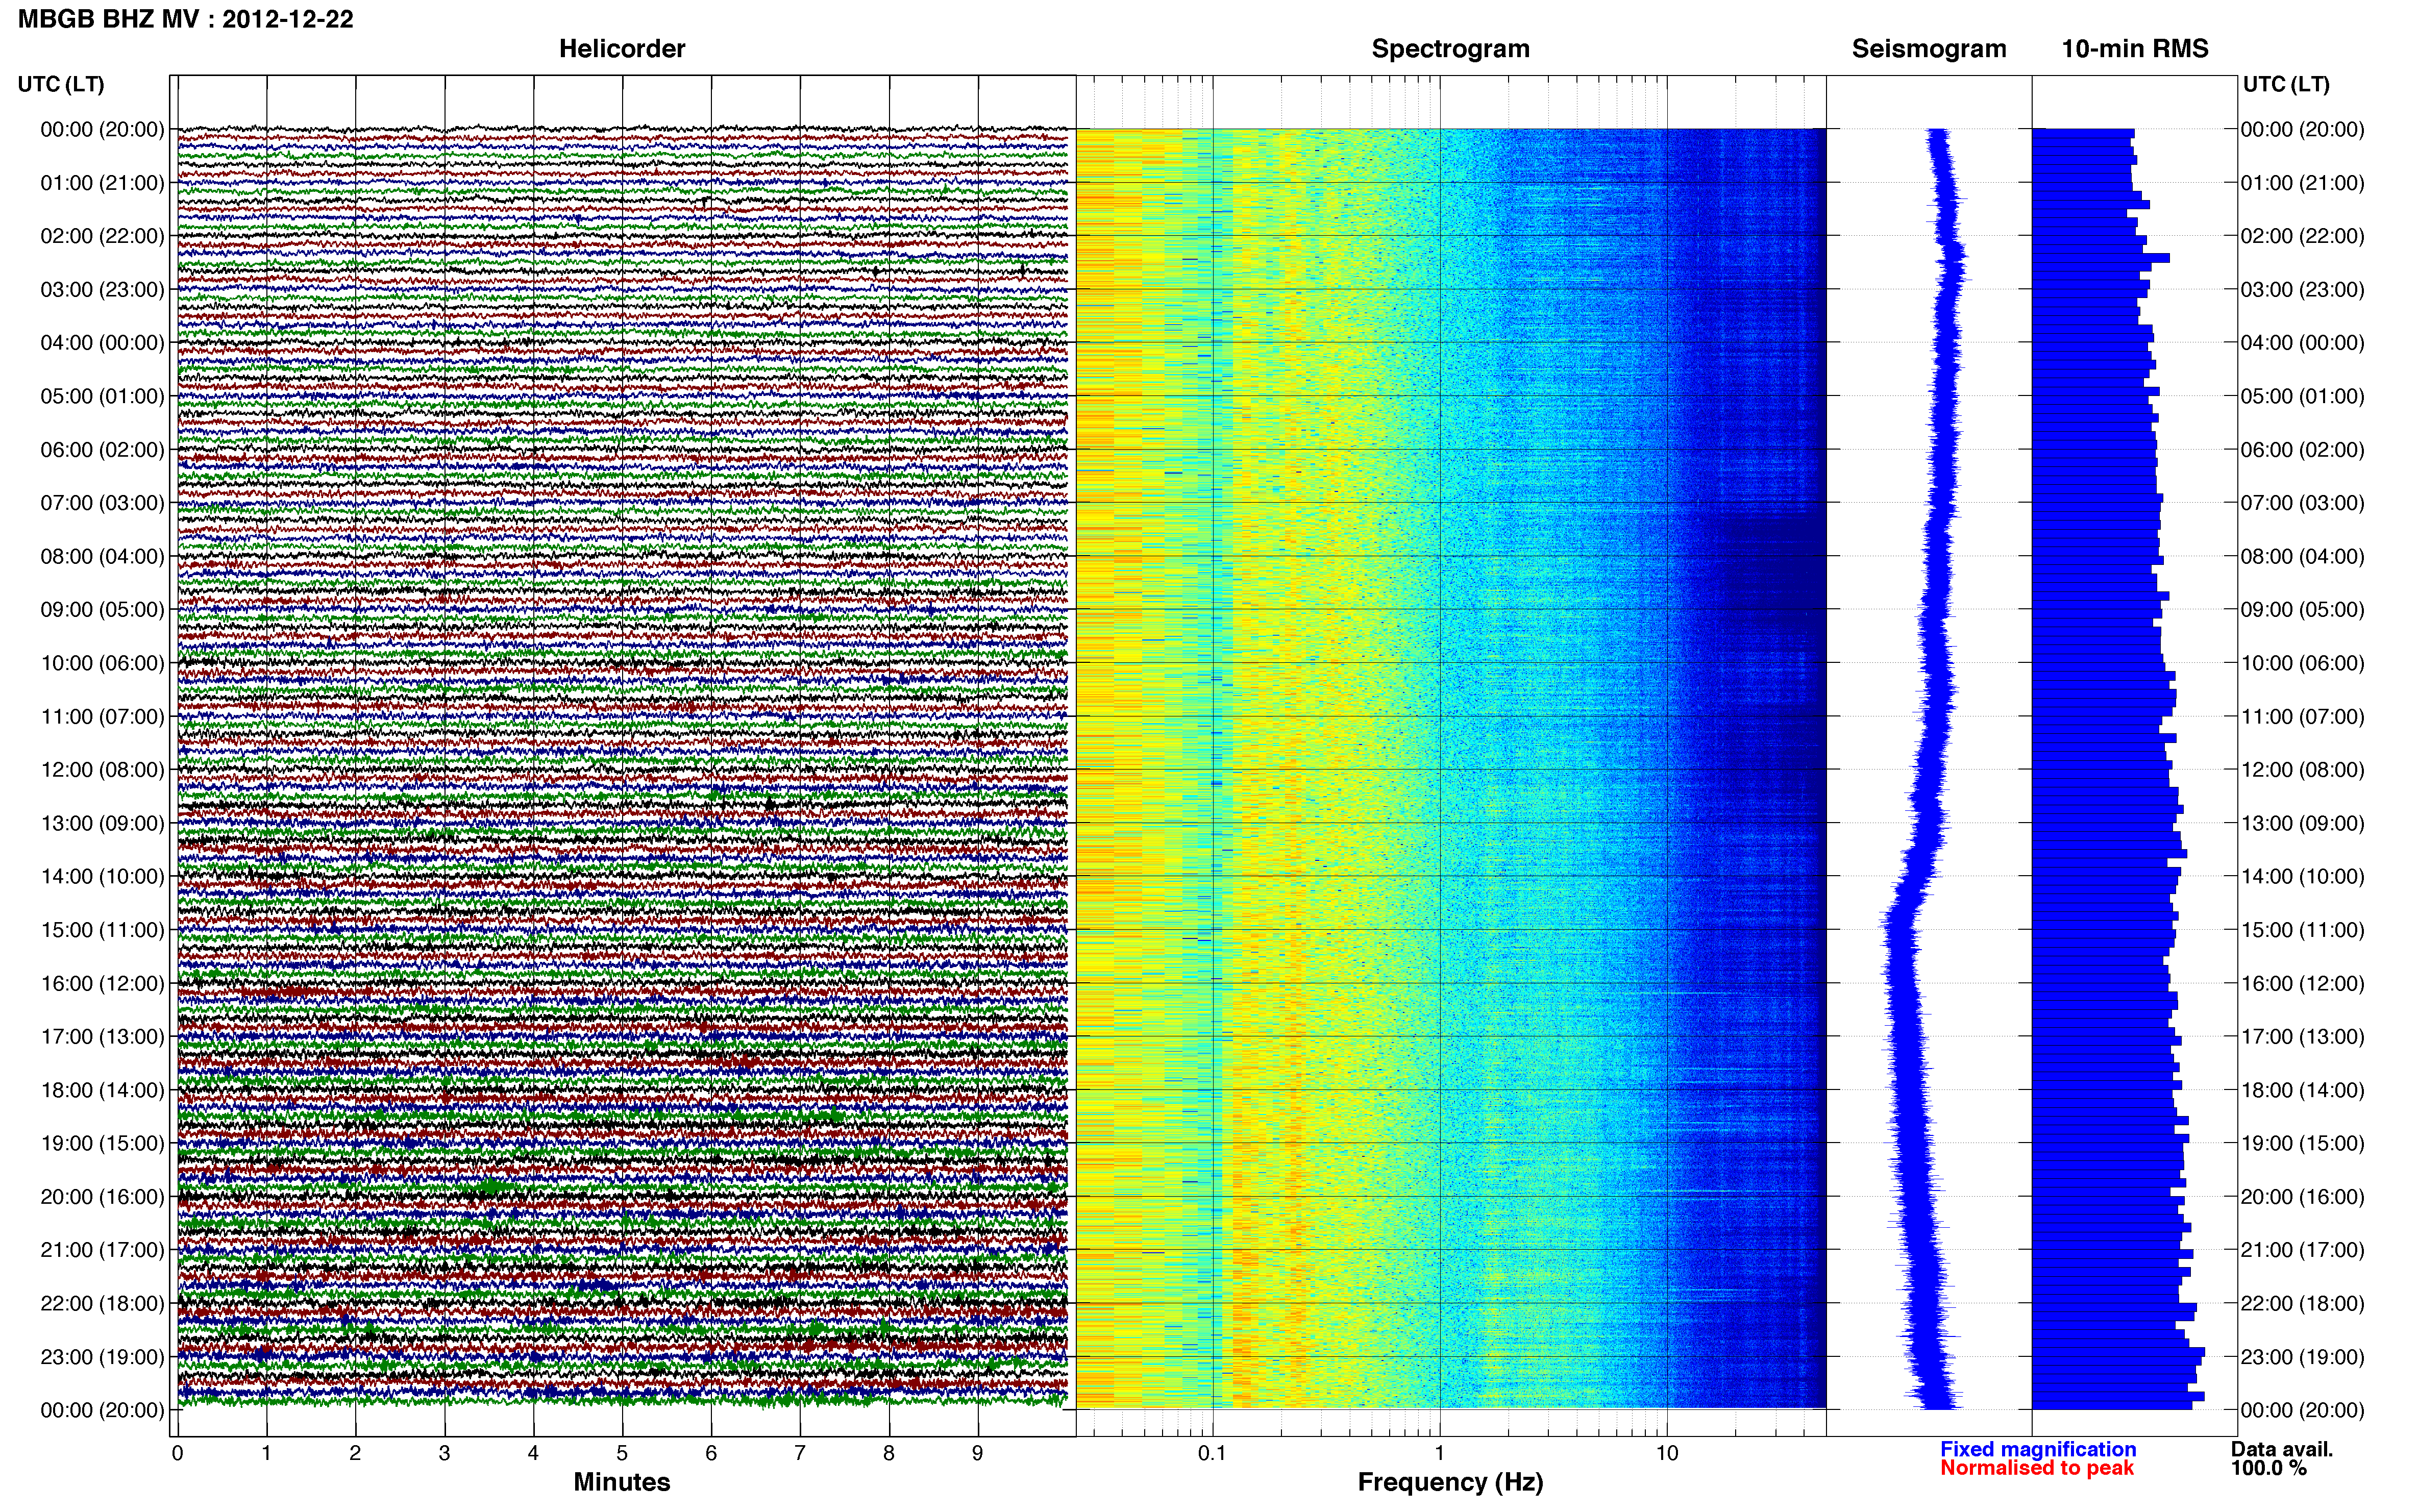Click minute tick label '0' on helicorder axis

(178, 1454)
